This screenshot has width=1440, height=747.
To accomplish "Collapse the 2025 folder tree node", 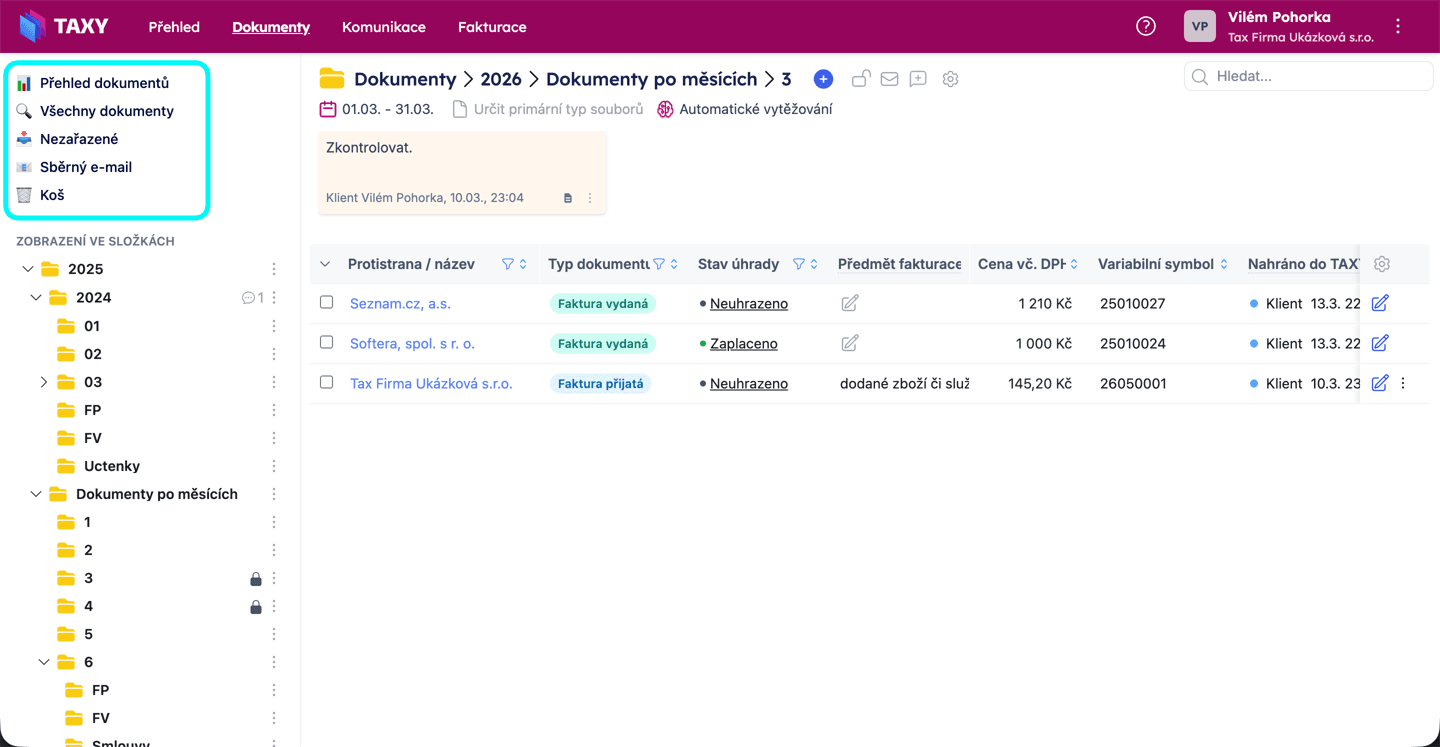I will click(28, 269).
